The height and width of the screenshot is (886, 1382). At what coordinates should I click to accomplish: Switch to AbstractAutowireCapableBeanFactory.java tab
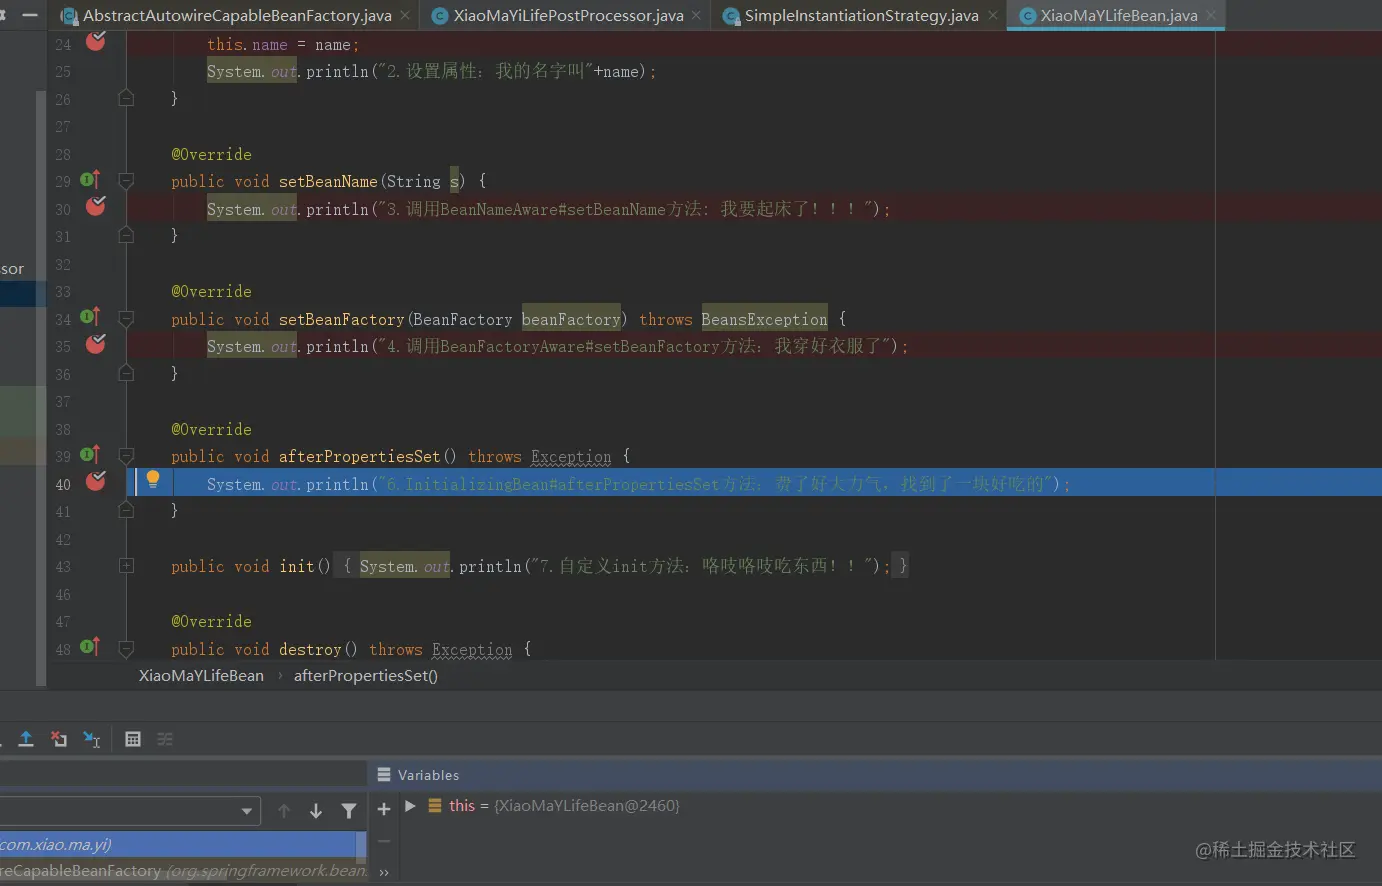tap(235, 15)
